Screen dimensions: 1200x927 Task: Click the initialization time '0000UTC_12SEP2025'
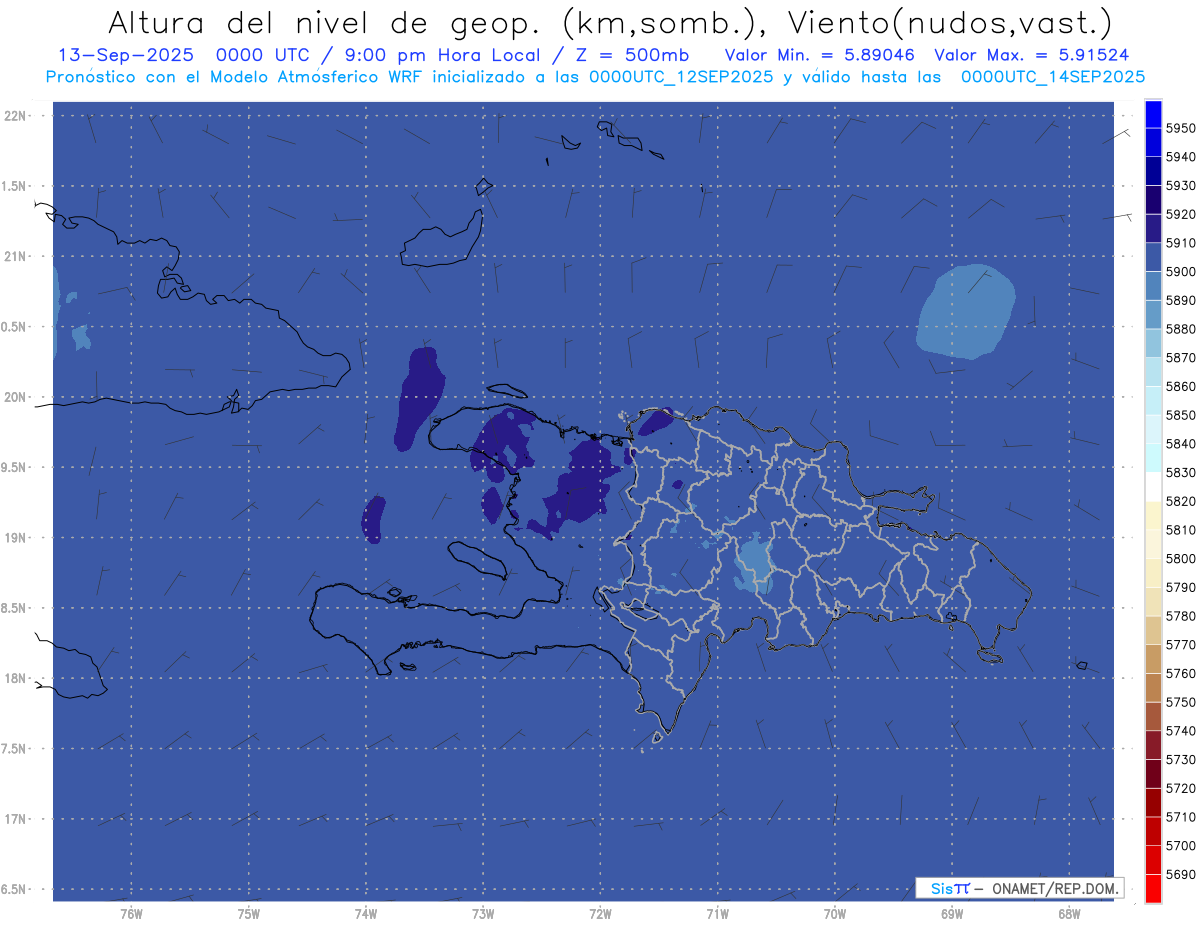coord(681,77)
